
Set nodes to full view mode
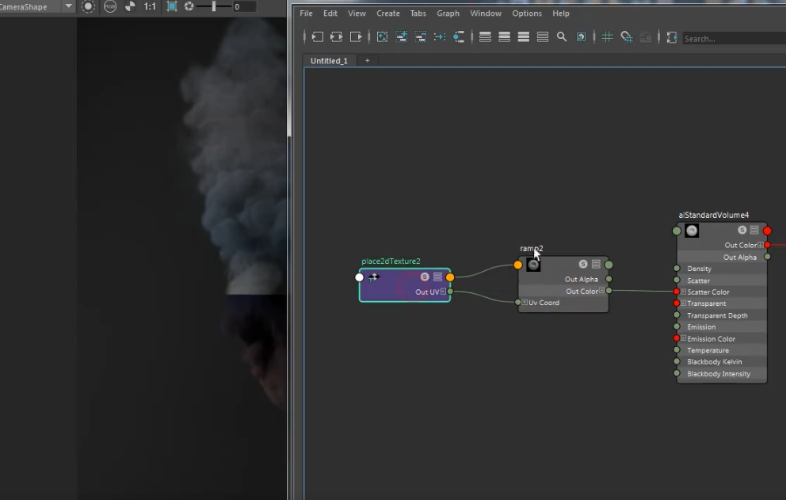[523, 37]
